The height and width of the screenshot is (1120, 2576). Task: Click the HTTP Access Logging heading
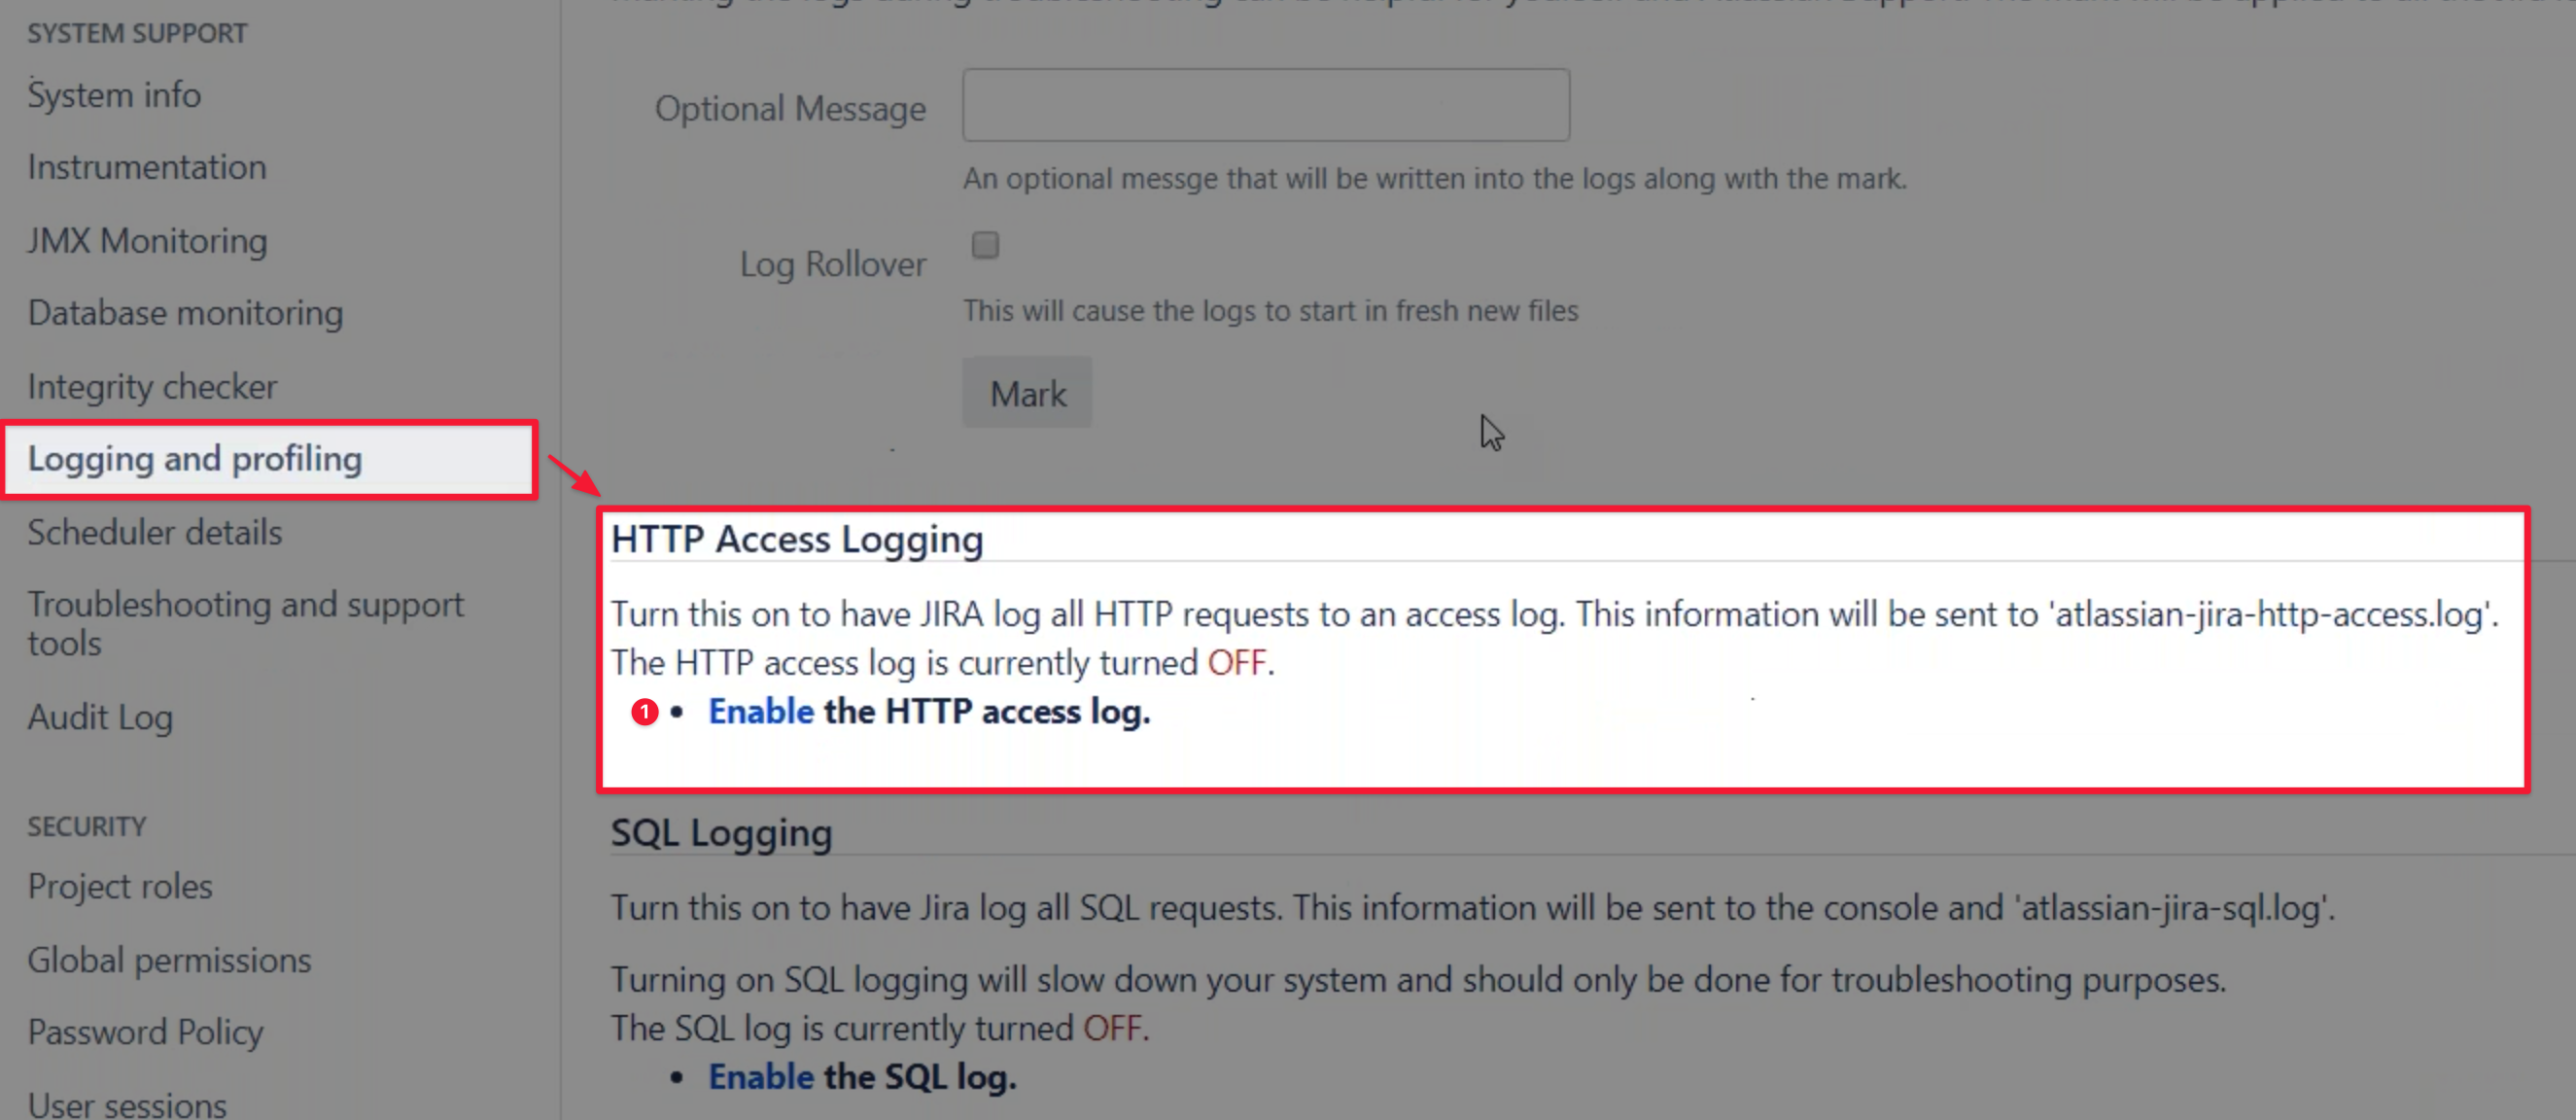[x=797, y=540]
